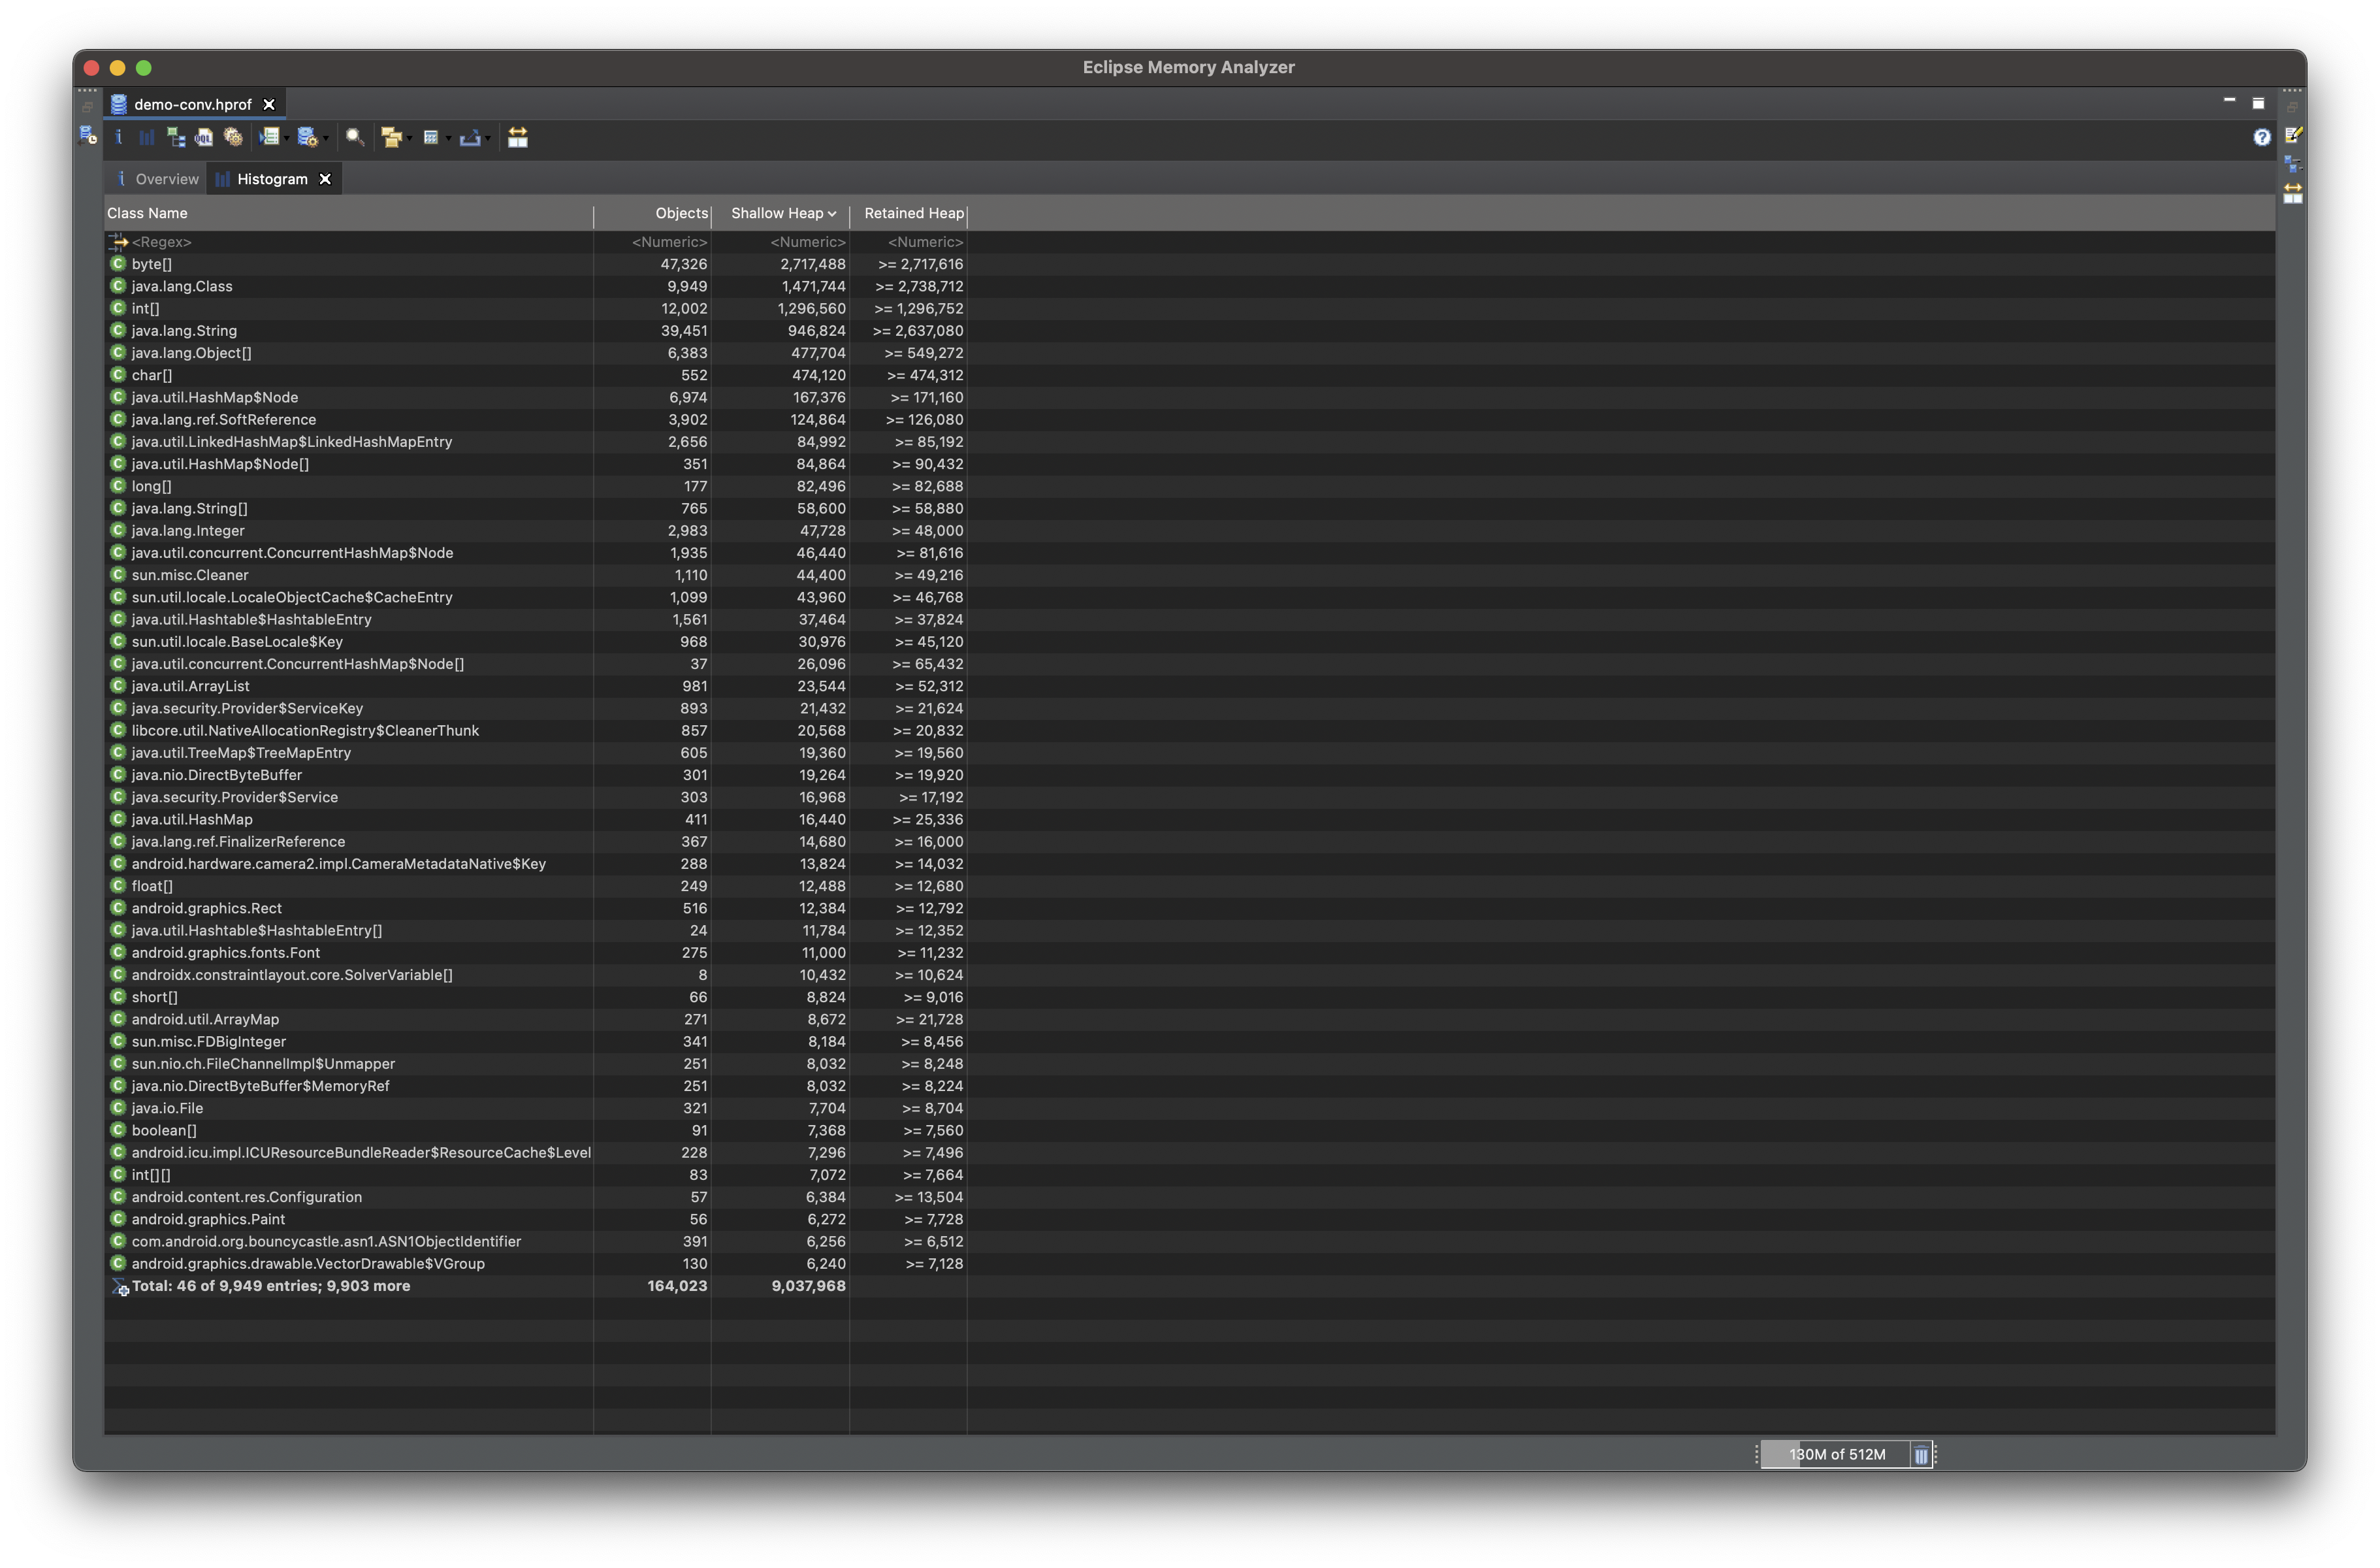Open the OQL query editor icon
The height and width of the screenshot is (1568, 2380).
[x=204, y=138]
